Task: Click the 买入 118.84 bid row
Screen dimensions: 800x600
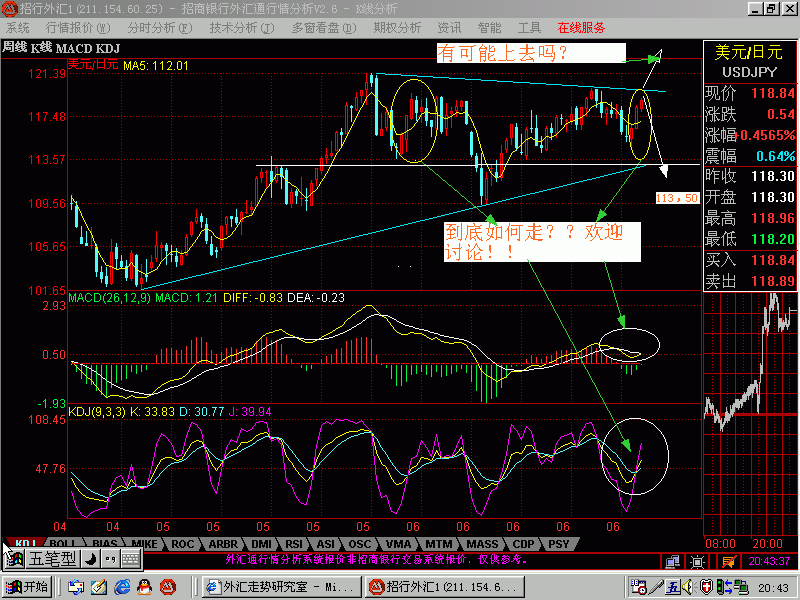Action: 749,260
